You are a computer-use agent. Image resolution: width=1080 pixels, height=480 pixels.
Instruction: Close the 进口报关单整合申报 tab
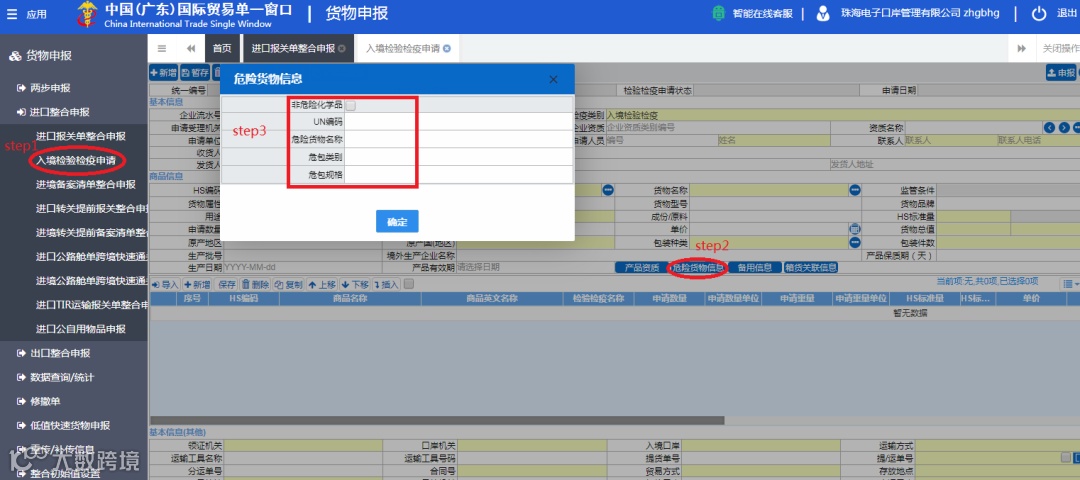pos(342,49)
